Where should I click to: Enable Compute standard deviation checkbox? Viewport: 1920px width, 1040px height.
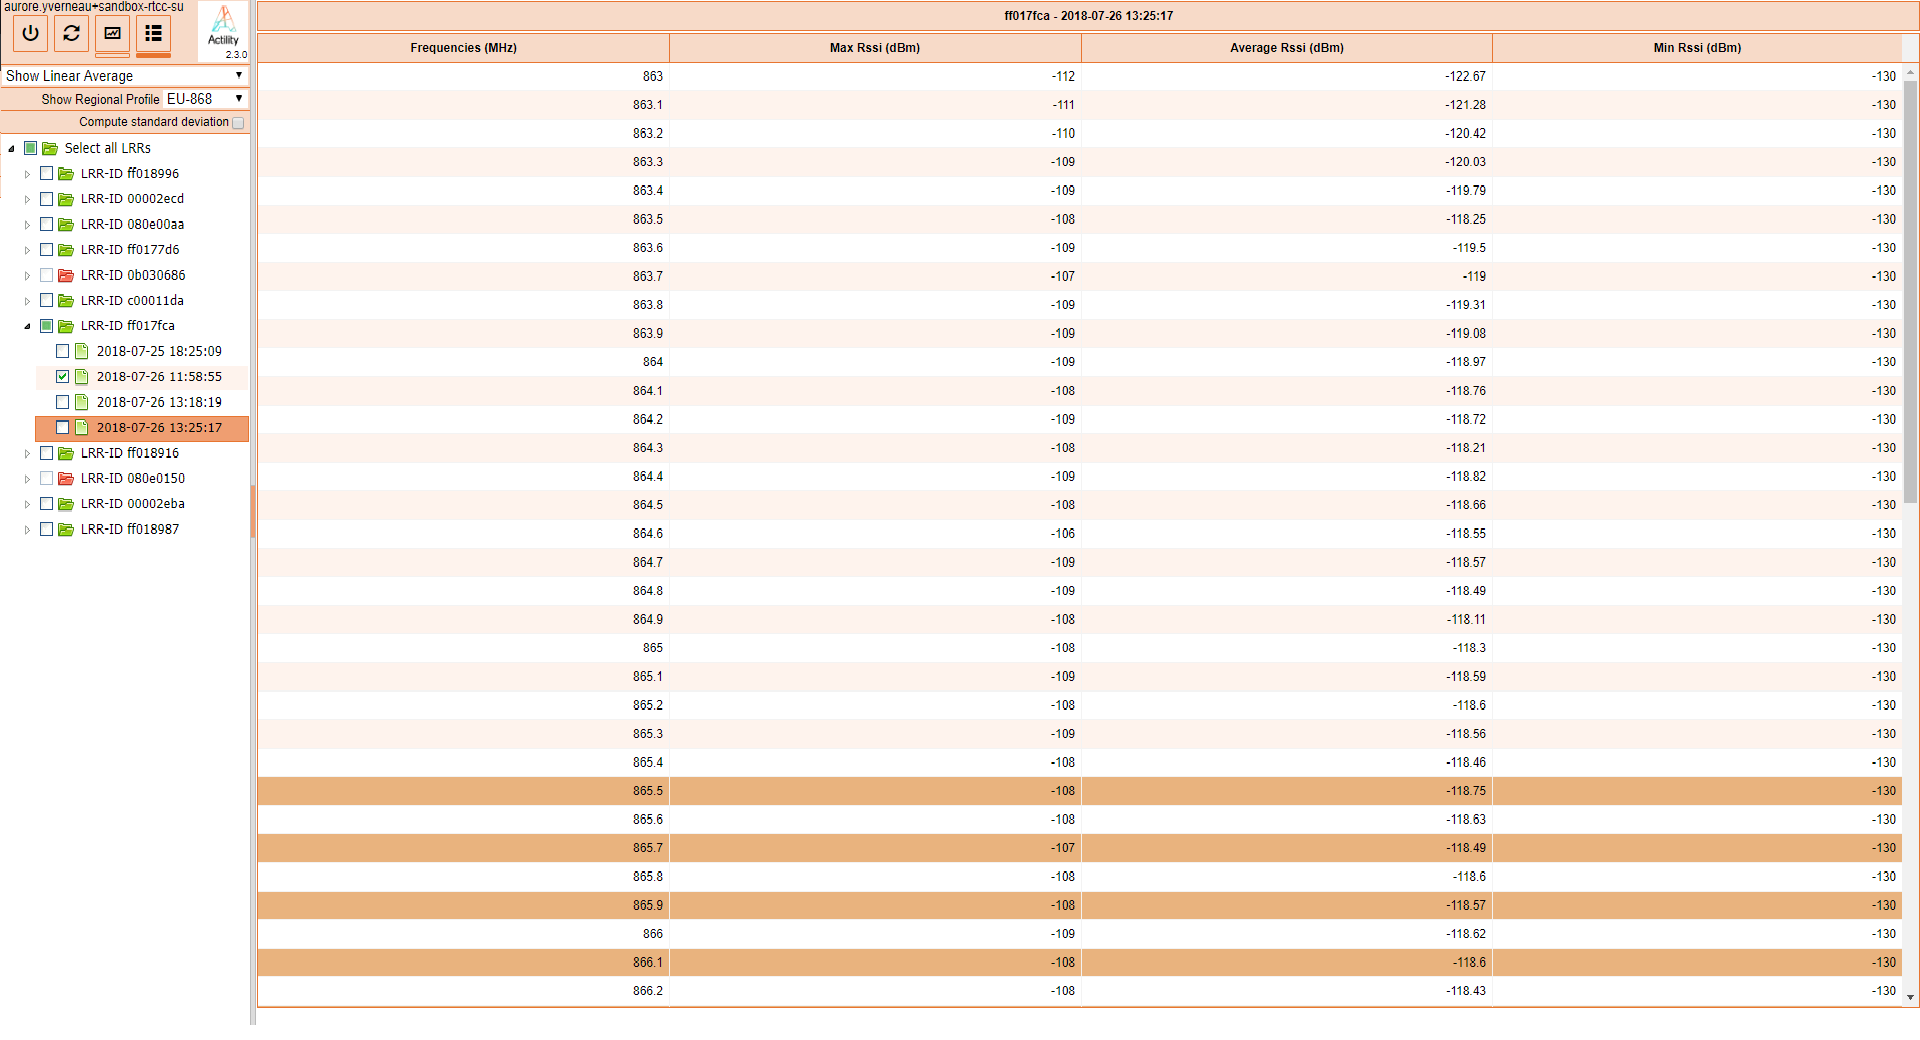click(238, 123)
